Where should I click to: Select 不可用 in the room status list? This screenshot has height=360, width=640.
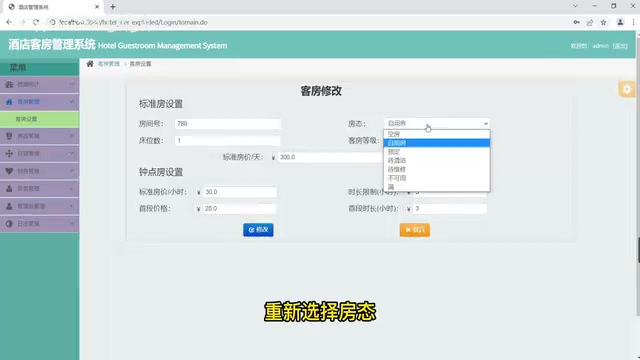436,178
